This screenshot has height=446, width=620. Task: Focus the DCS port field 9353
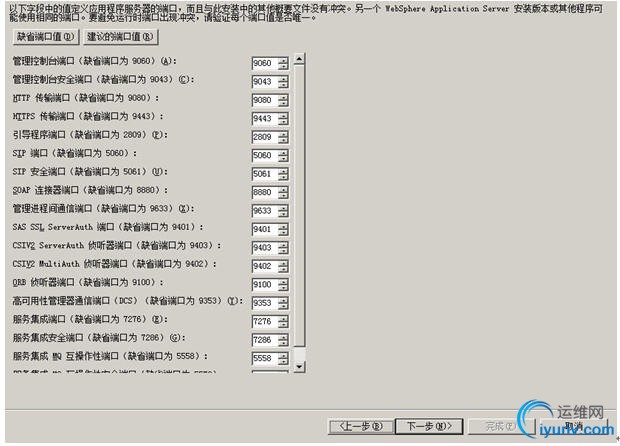(x=265, y=303)
